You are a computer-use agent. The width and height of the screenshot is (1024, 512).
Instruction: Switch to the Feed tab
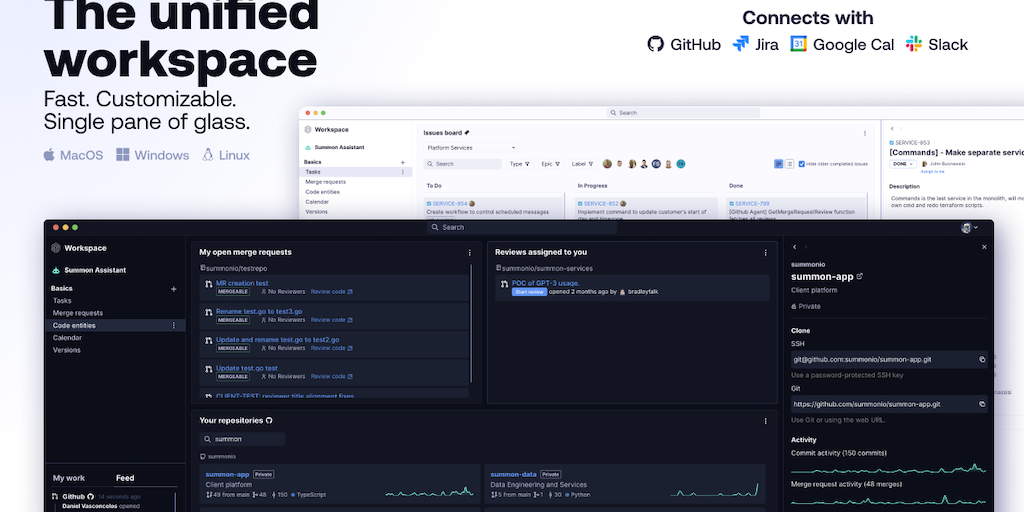(125, 478)
